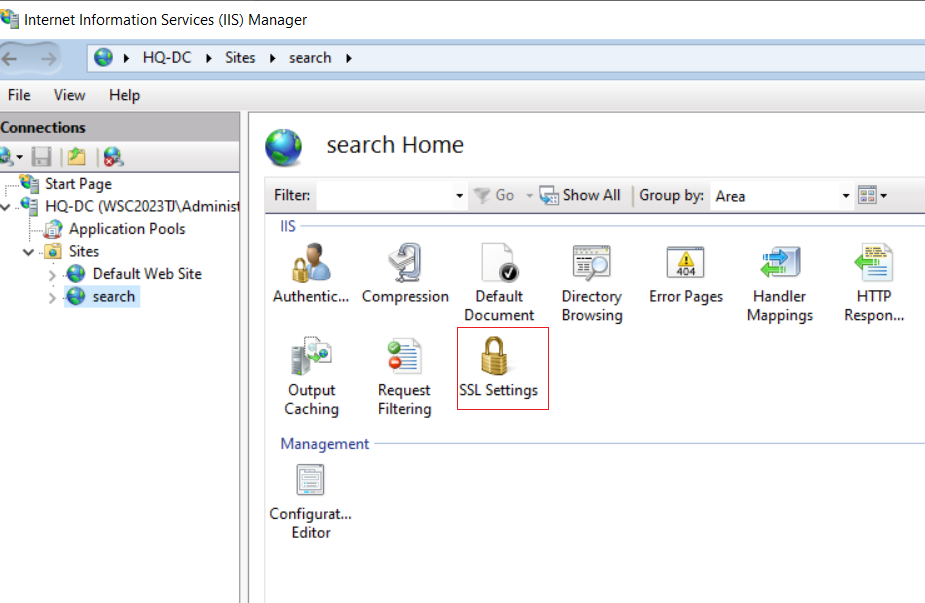Open the File menu

19,95
